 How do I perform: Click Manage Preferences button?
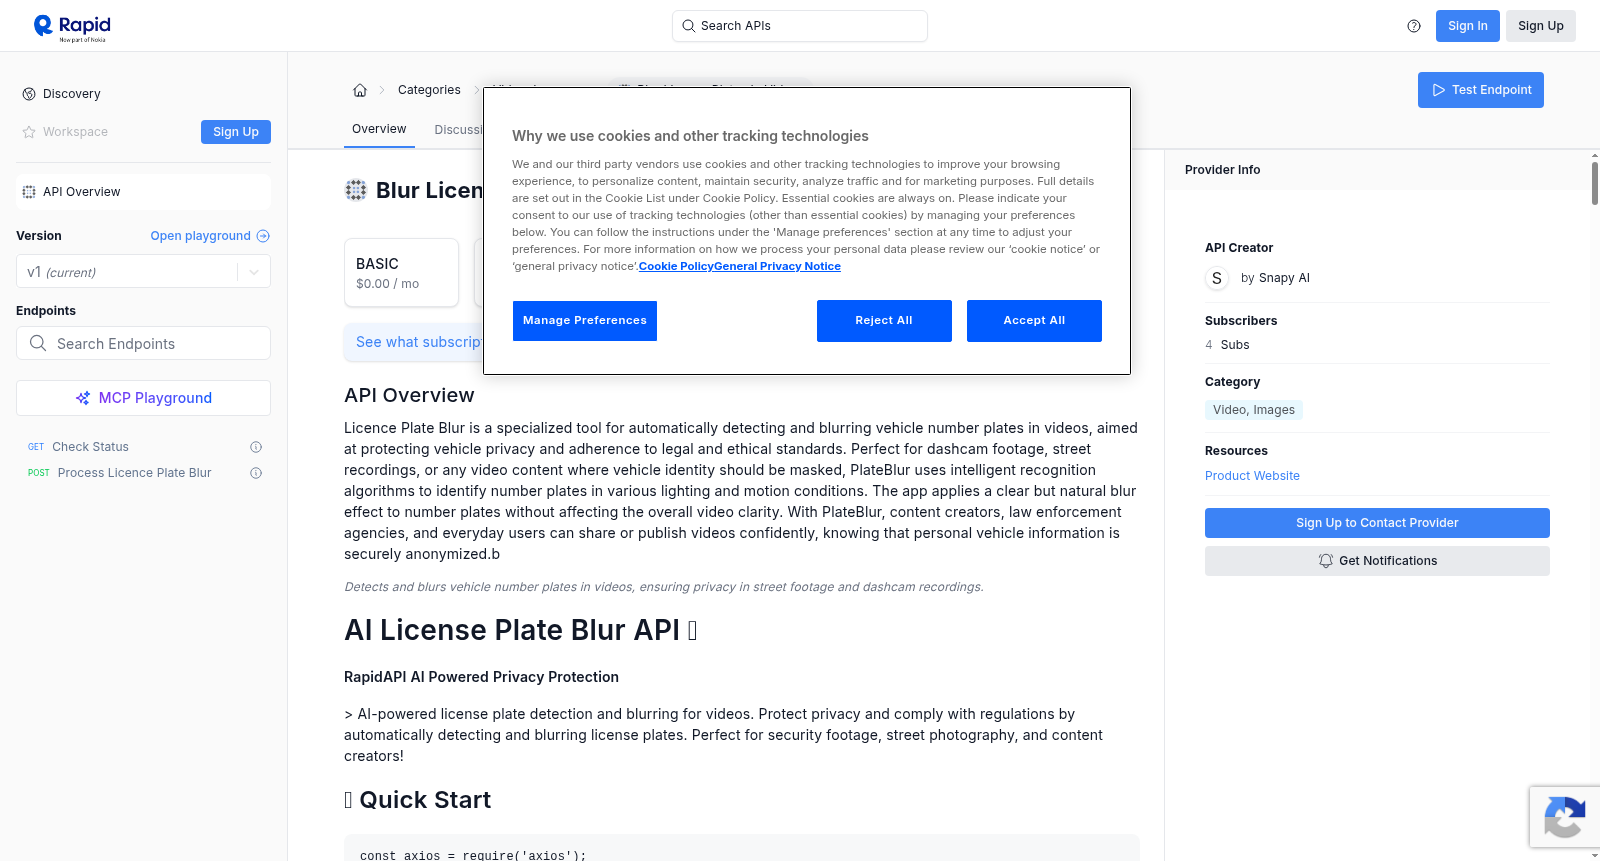pyautogui.click(x=585, y=321)
